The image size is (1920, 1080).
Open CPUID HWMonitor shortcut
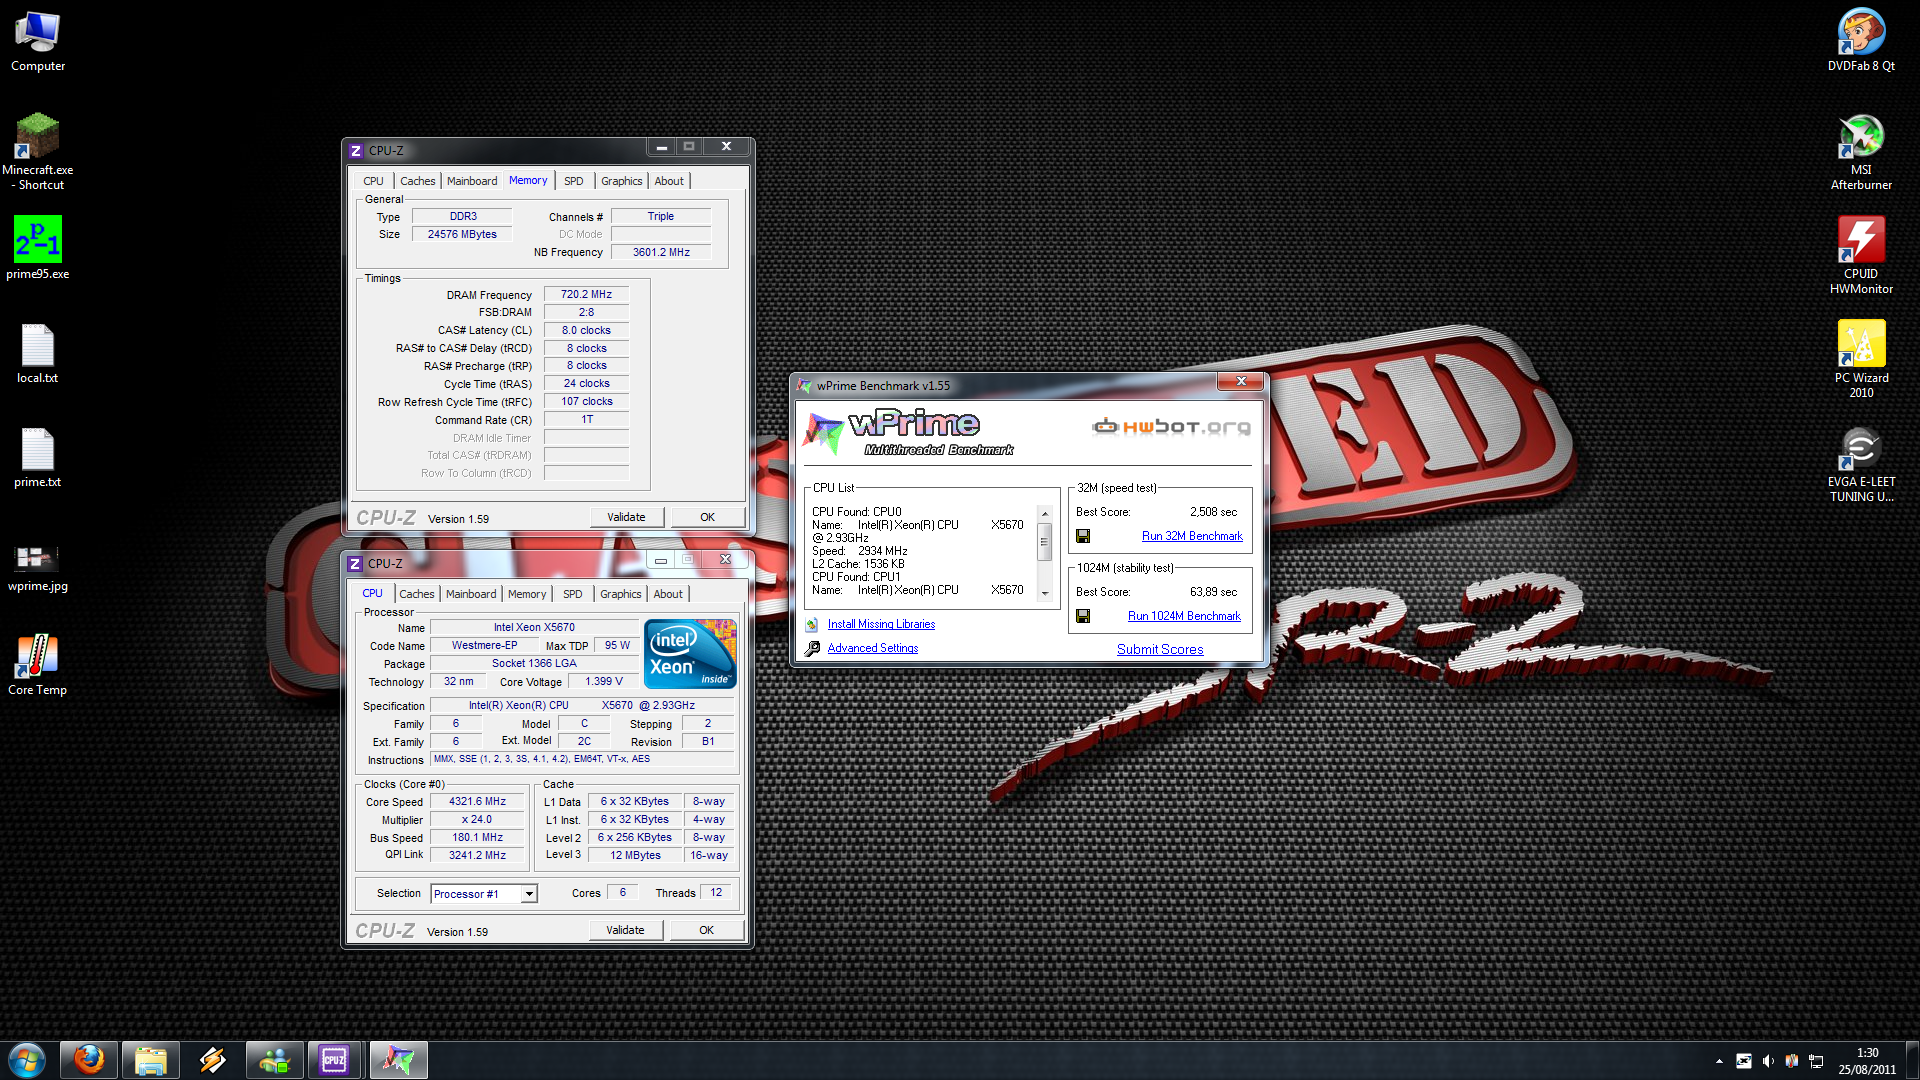pyautogui.click(x=1861, y=254)
